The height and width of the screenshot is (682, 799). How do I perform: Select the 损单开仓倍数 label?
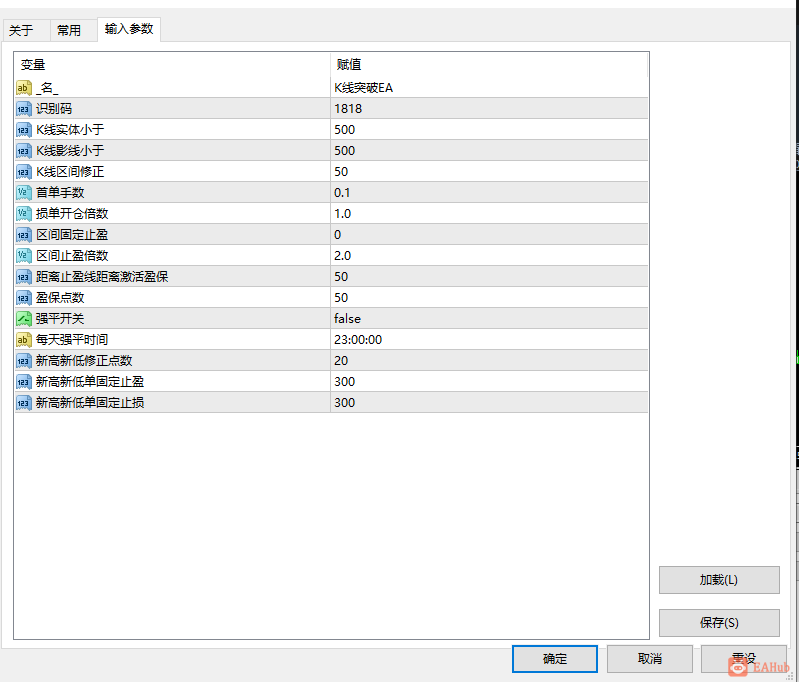[x=72, y=214]
